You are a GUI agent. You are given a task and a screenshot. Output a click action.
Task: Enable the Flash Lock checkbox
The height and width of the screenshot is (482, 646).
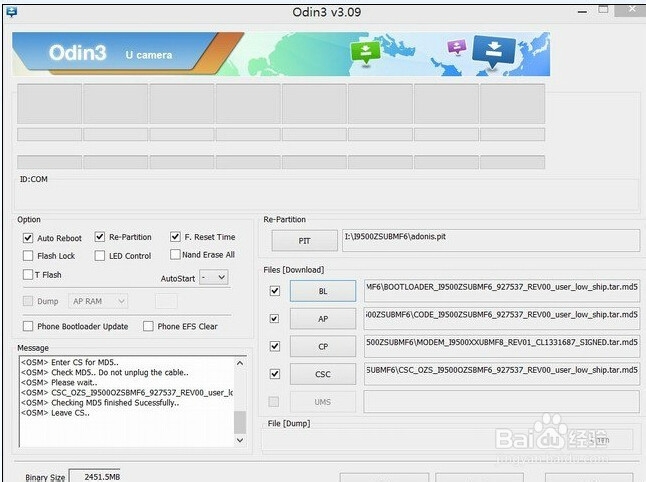pyautogui.click(x=28, y=256)
